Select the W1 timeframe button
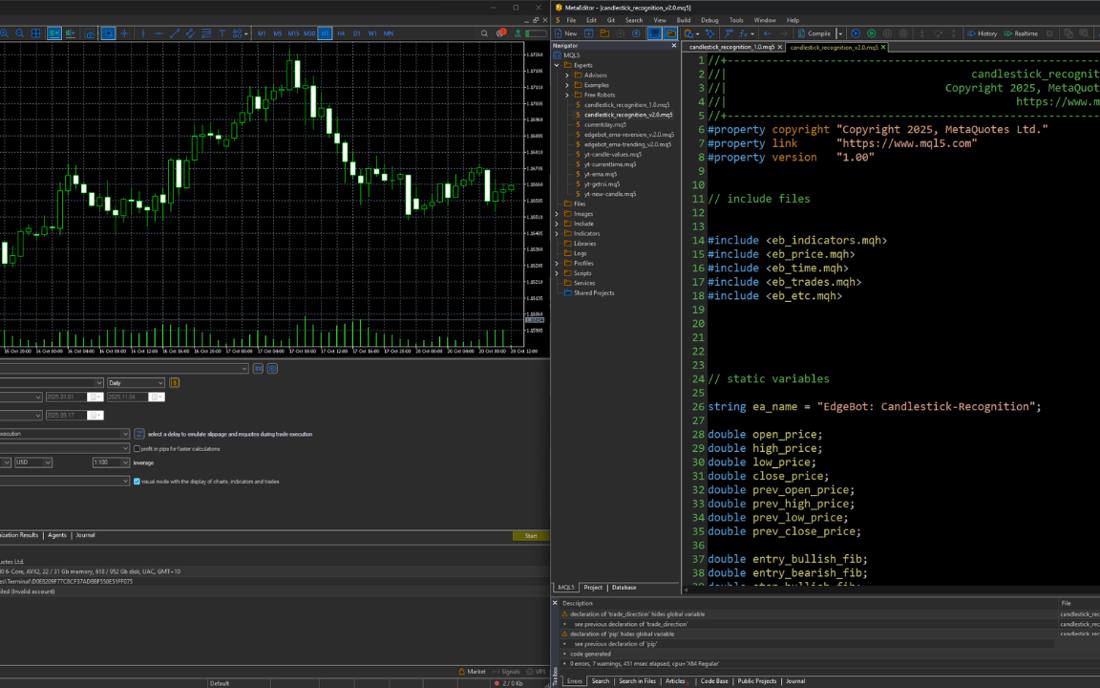Viewport: 1100px width, 688px height. (373, 33)
